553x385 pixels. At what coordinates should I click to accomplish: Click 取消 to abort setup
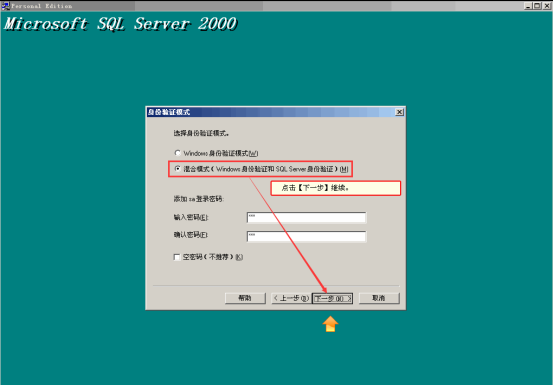coord(379,298)
